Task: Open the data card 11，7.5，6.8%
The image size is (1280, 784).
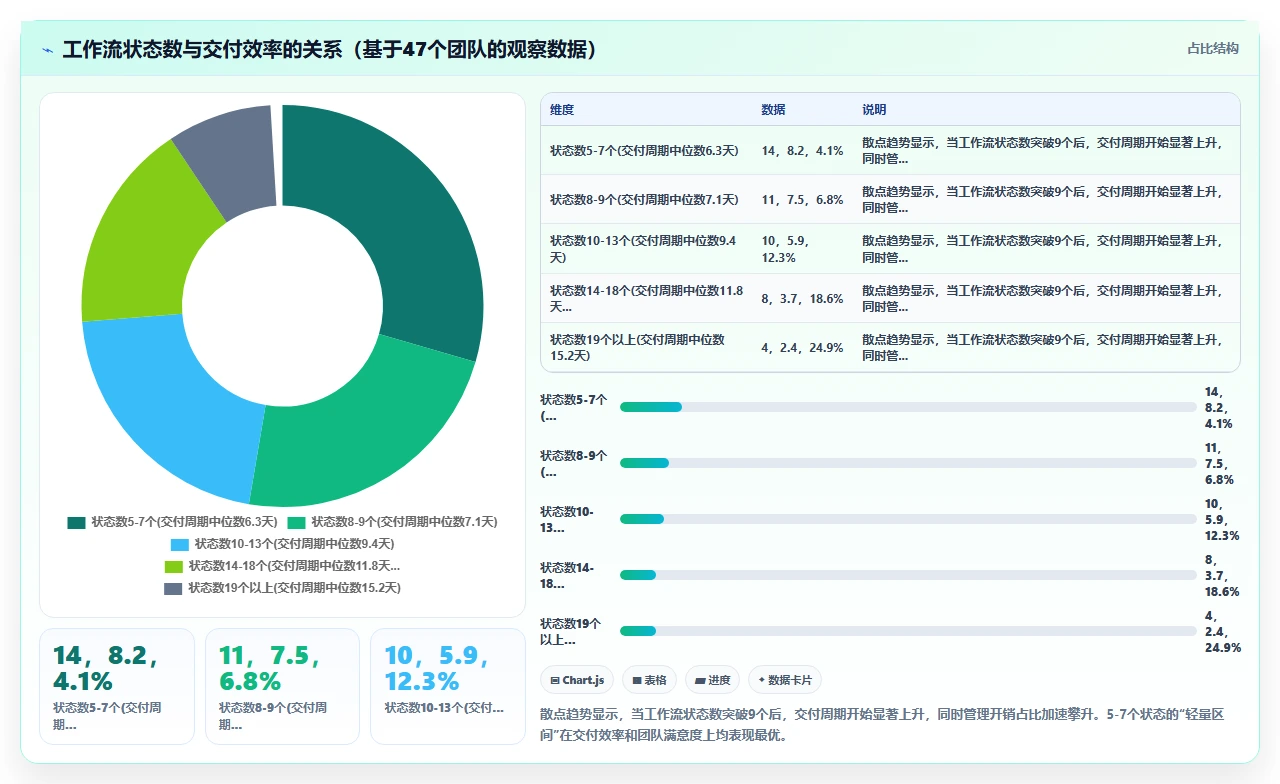Action: [x=282, y=686]
